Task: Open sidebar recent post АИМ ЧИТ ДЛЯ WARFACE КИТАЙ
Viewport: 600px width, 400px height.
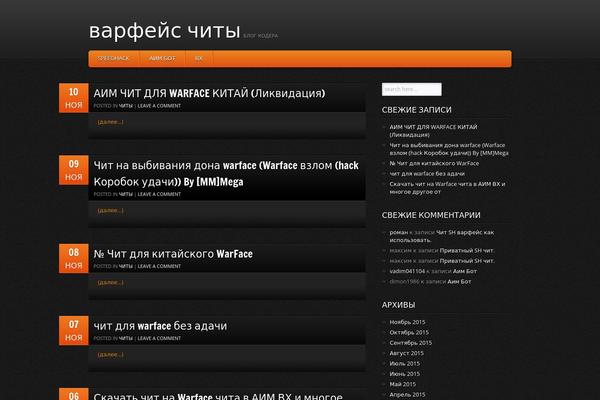Action: [x=433, y=131]
